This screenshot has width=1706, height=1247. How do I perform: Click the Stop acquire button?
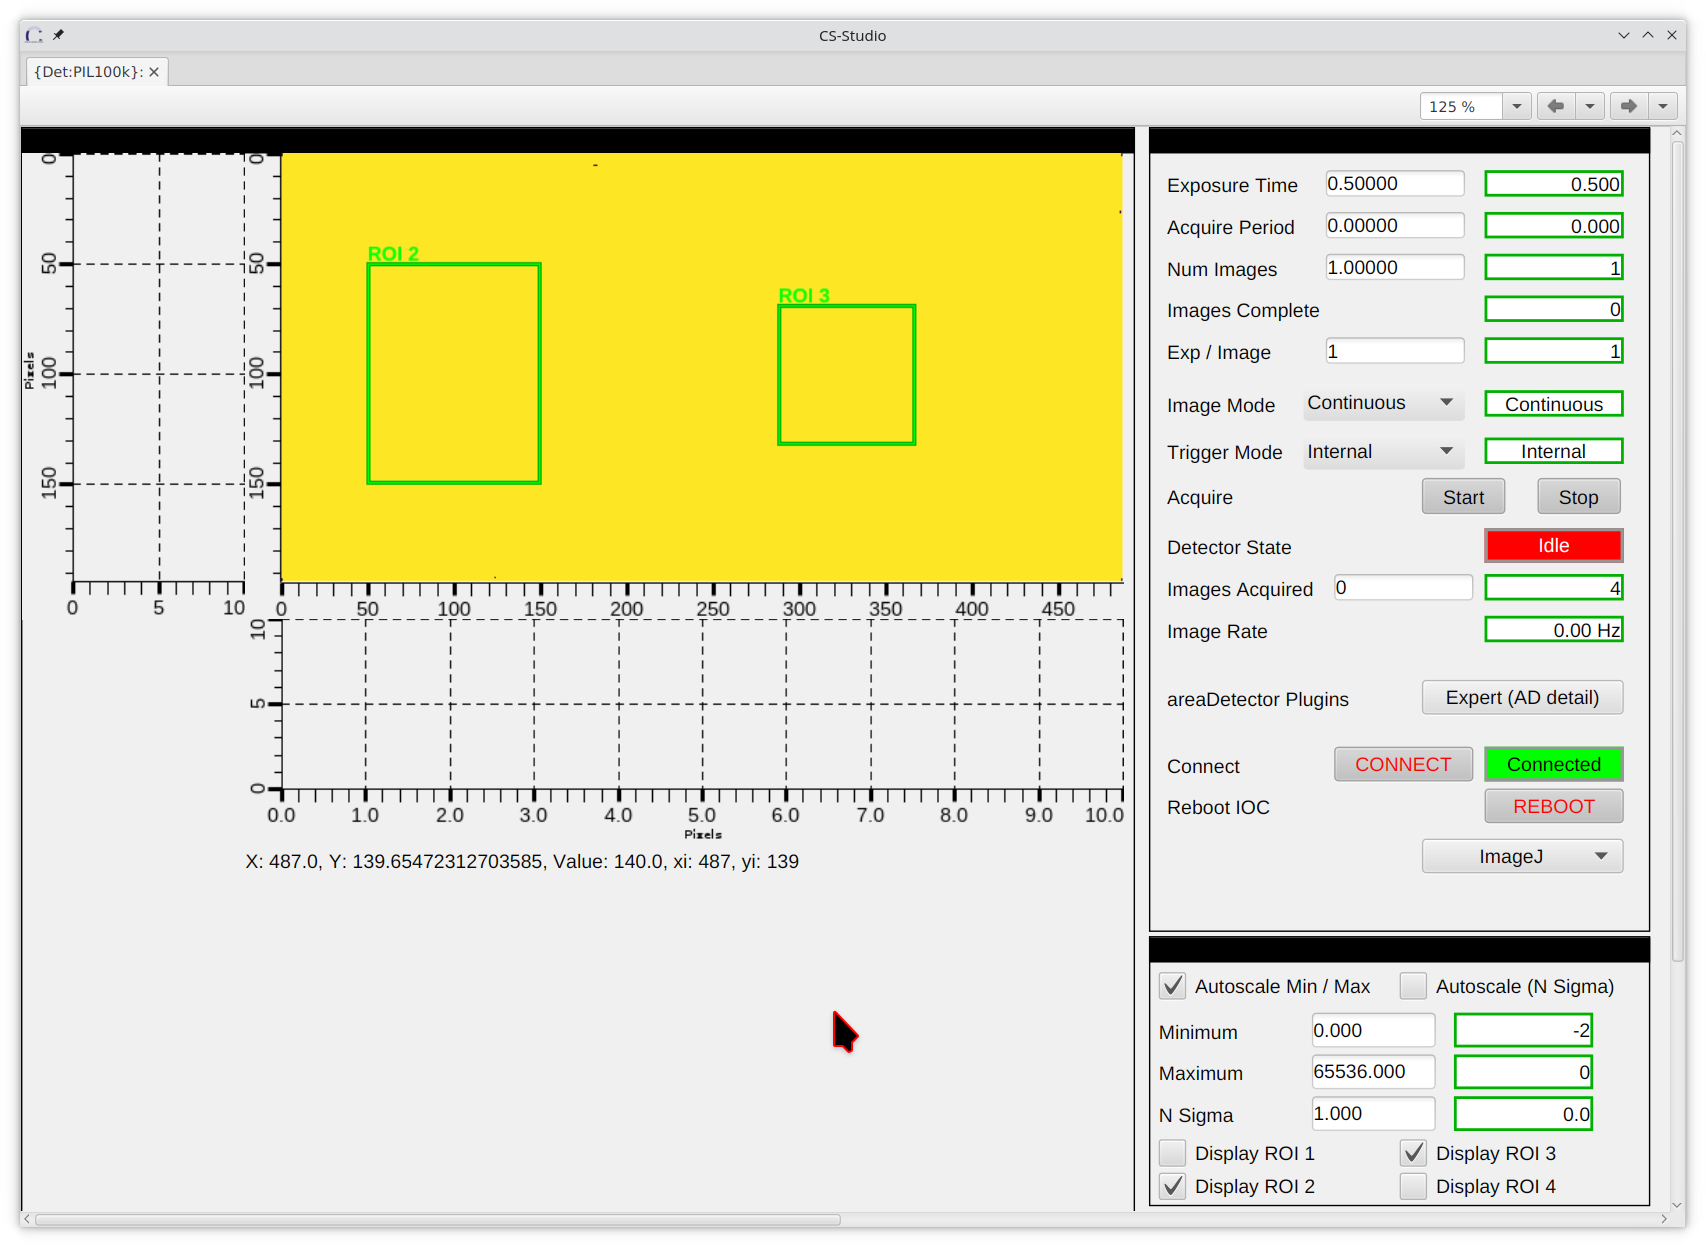click(1578, 497)
